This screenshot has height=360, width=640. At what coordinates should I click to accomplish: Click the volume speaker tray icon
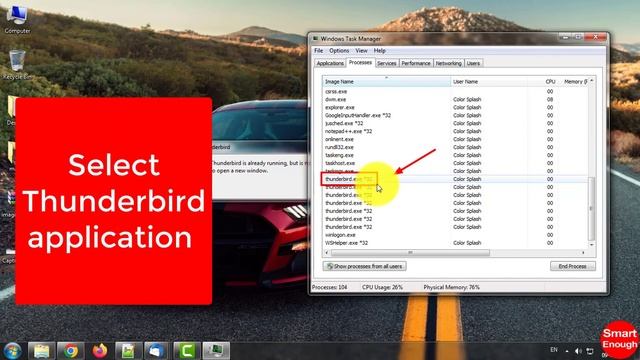tap(578, 351)
